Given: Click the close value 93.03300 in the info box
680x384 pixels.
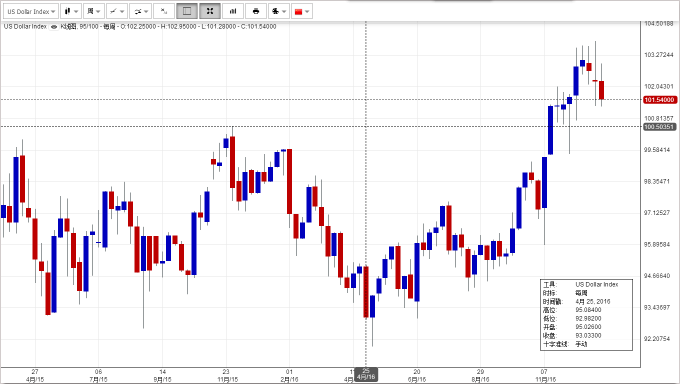Looking at the screenshot, I should point(588,335).
